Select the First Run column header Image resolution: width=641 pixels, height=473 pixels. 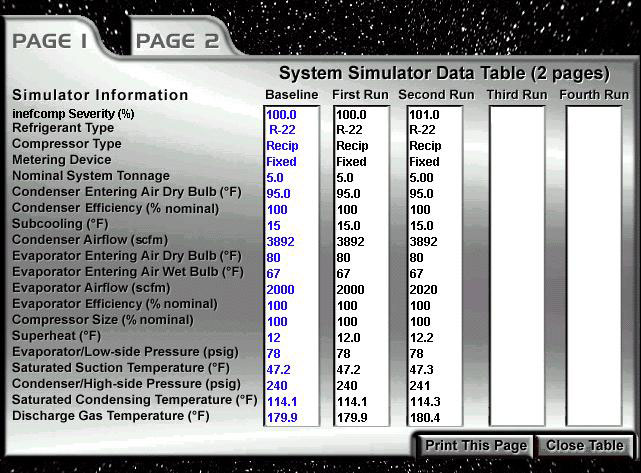tap(360, 95)
